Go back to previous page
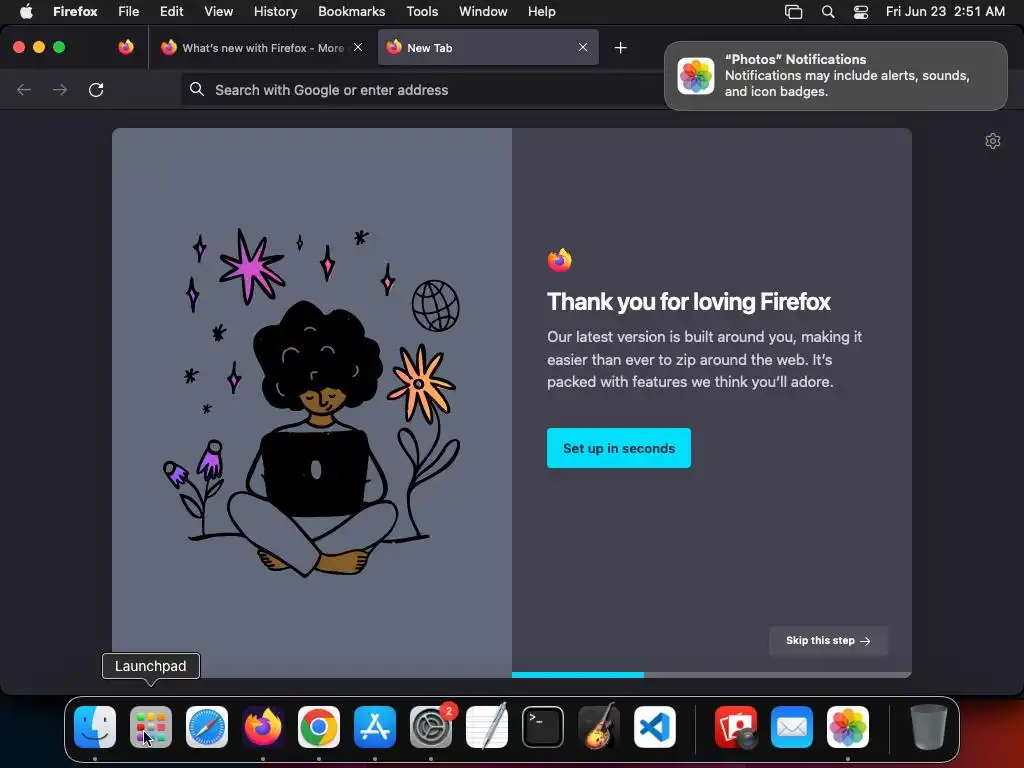Image resolution: width=1024 pixels, height=768 pixels. 24,89
